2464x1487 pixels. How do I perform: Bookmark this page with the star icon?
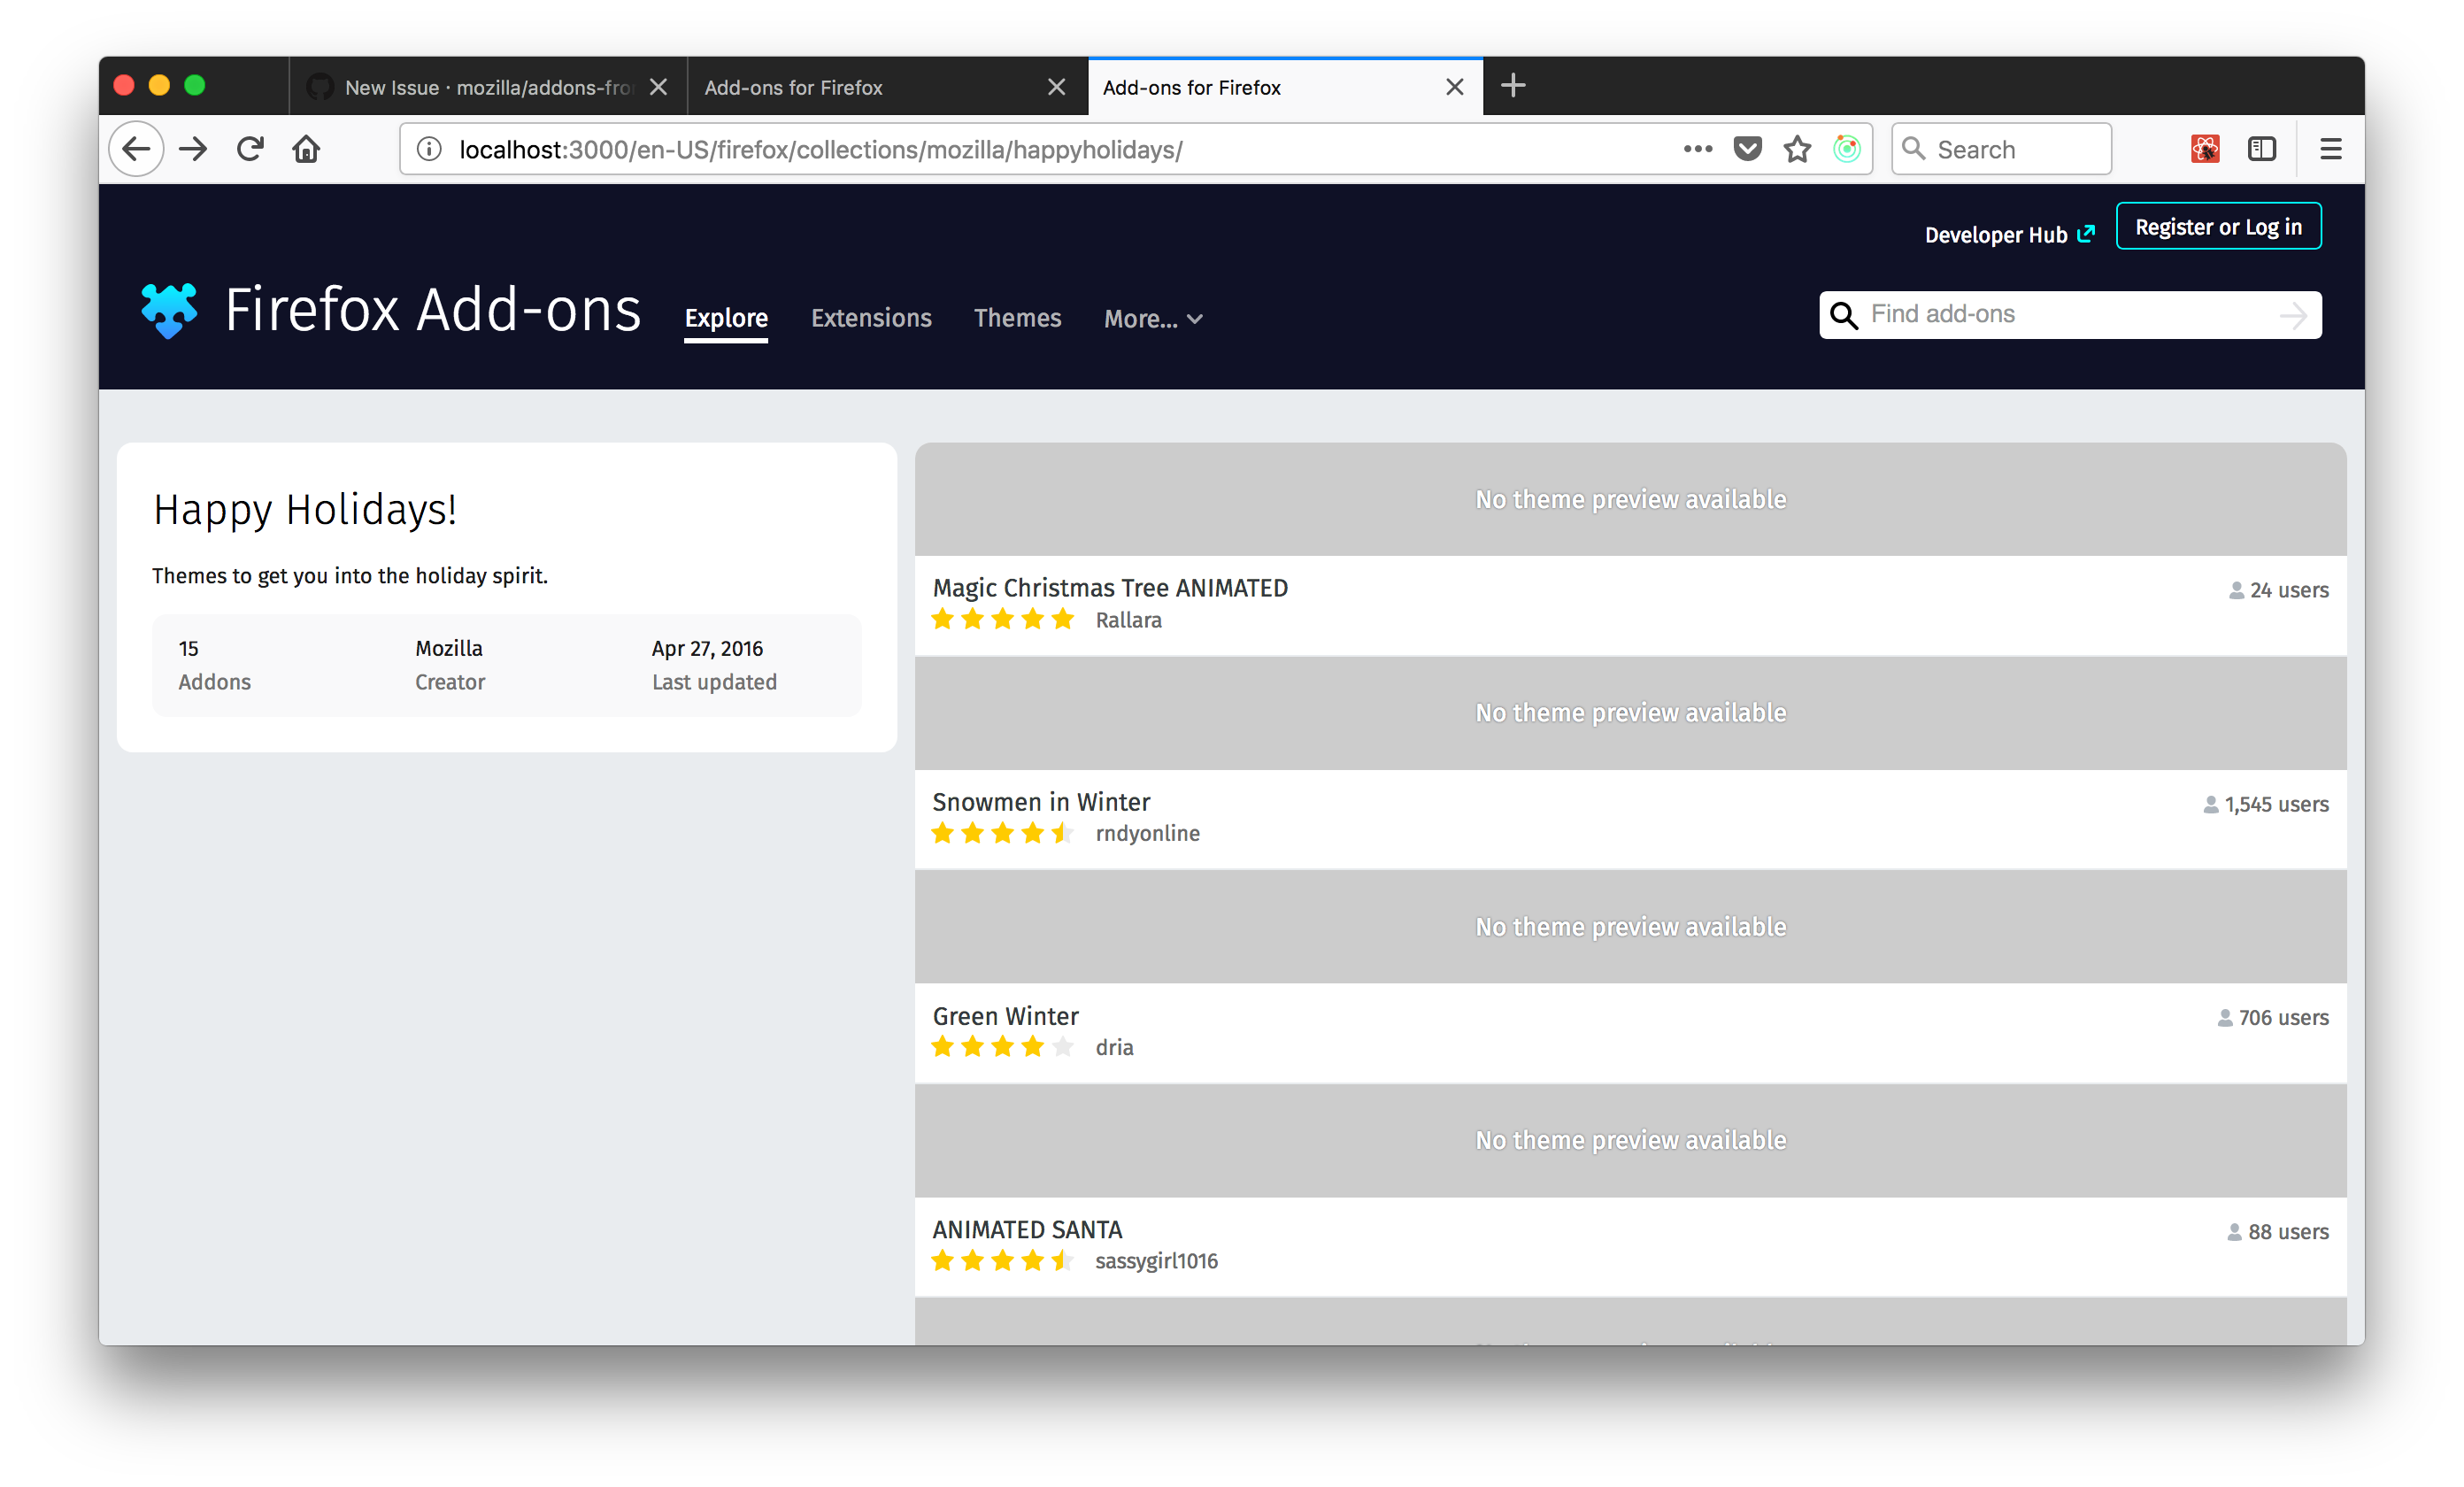[x=1797, y=149]
